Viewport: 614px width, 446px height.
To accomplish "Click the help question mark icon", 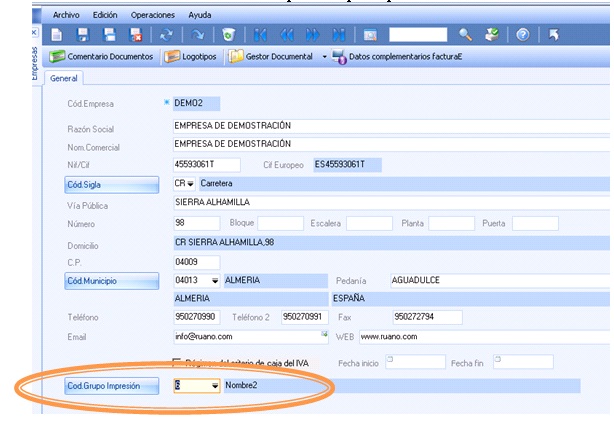I will (522, 35).
